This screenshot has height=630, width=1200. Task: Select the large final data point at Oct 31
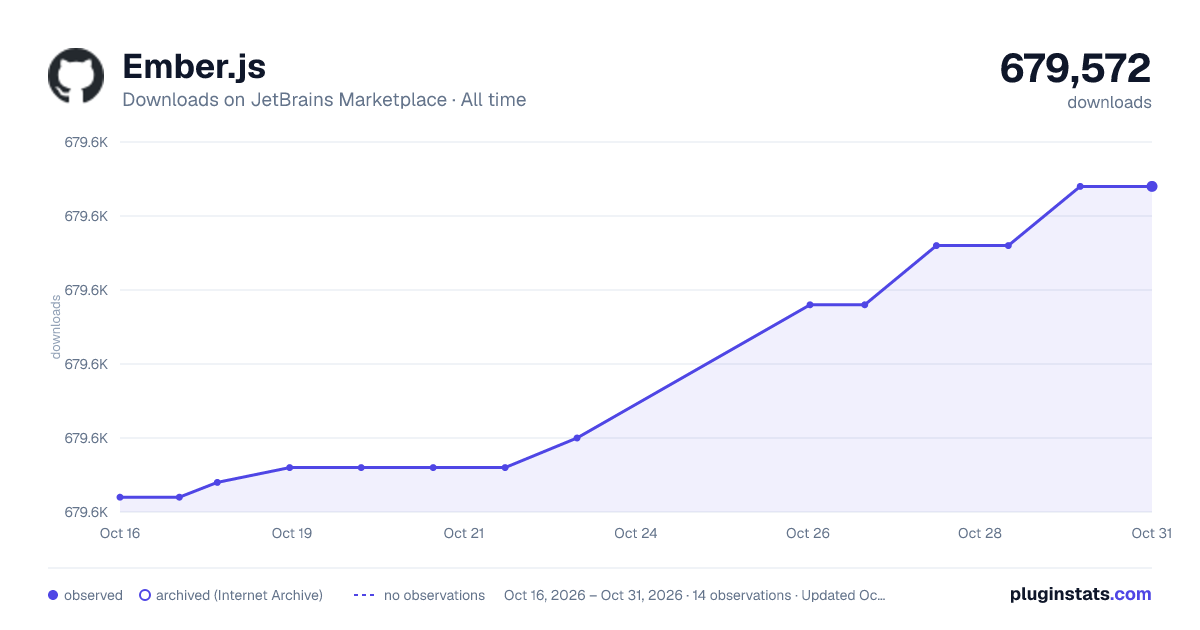tap(1152, 186)
